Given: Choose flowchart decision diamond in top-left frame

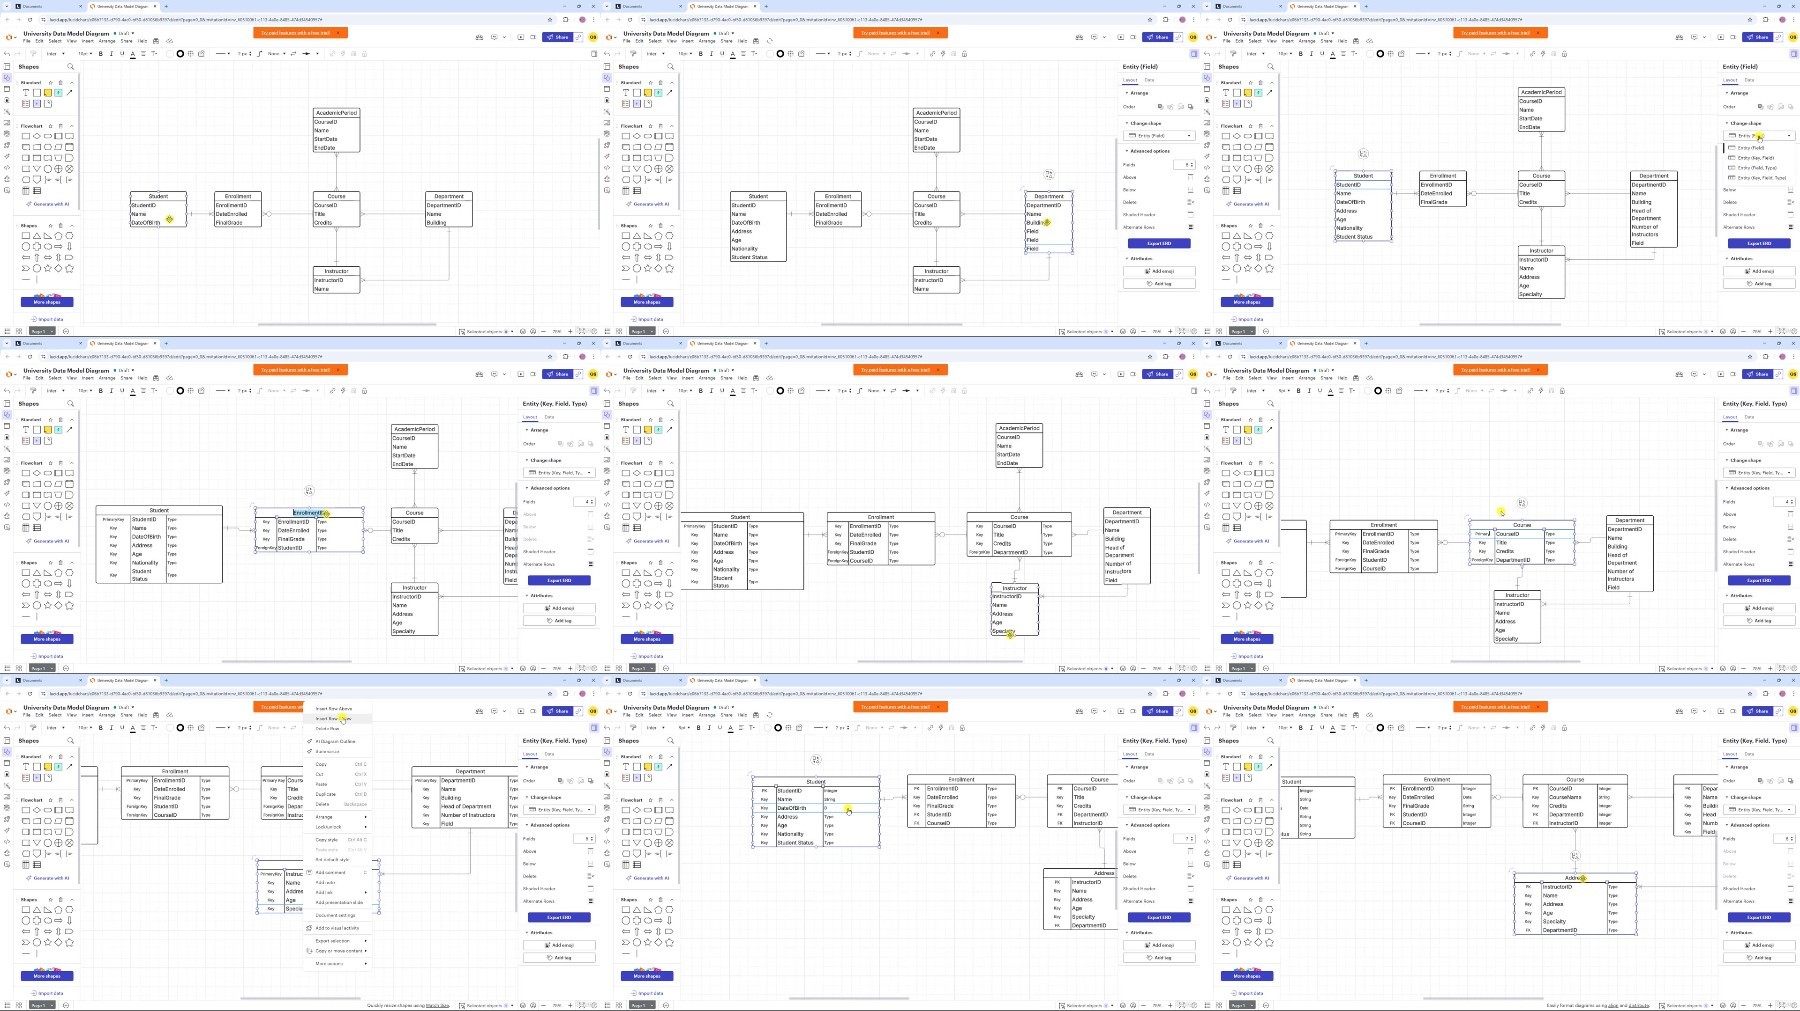Looking at the screenshot, I should (37, 136).
